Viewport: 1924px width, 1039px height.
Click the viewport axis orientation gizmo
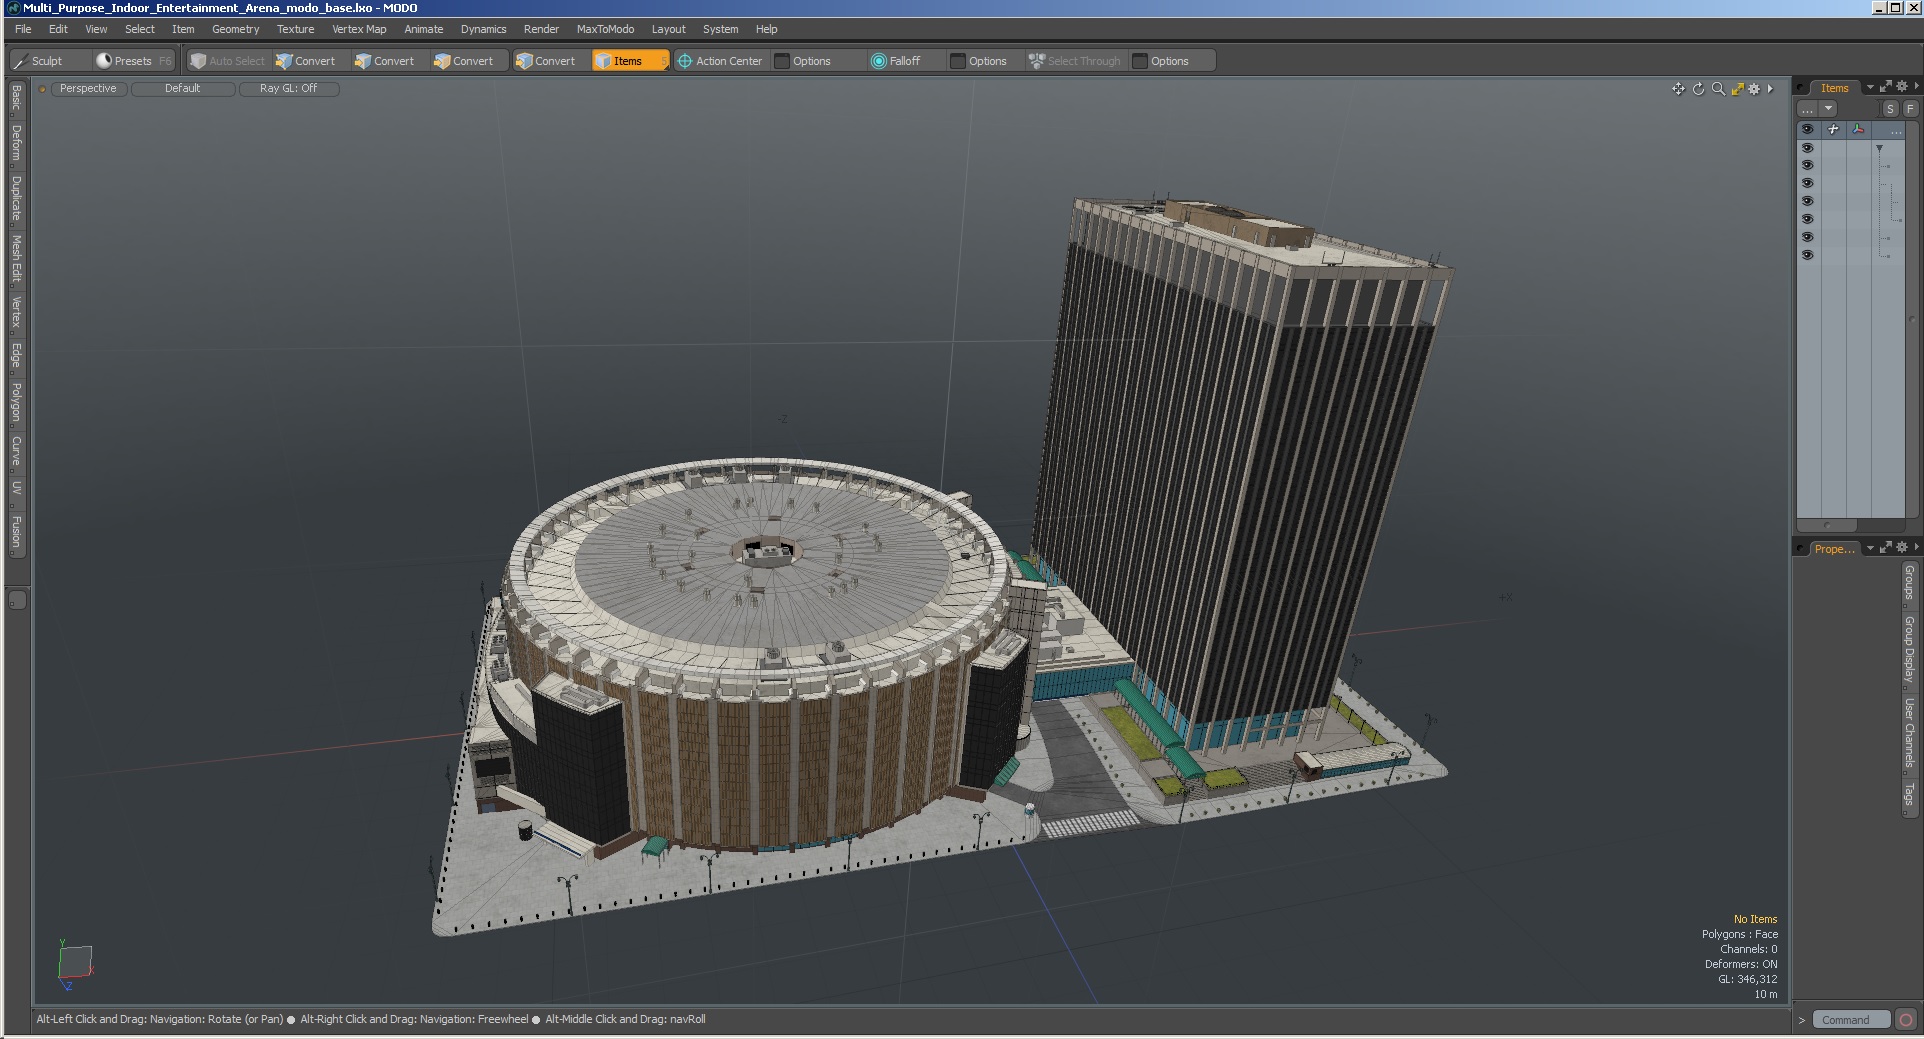(x=74, y=964)
